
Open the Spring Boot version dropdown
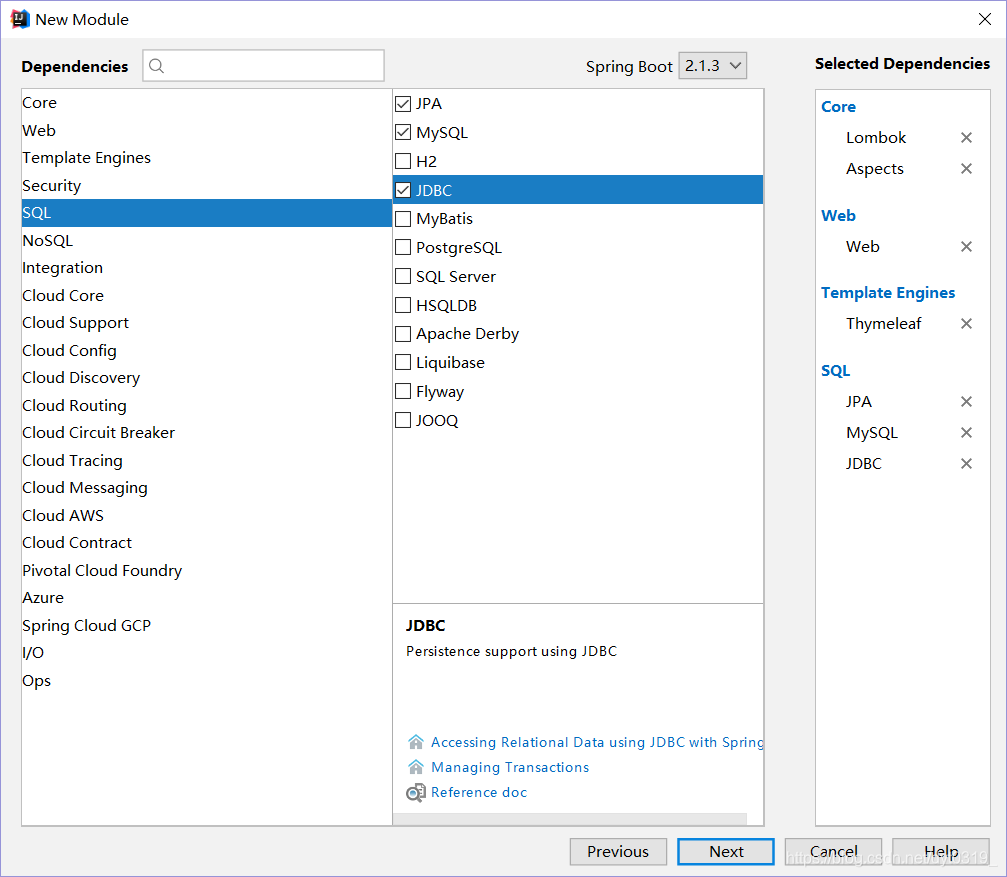pos(713,65)
